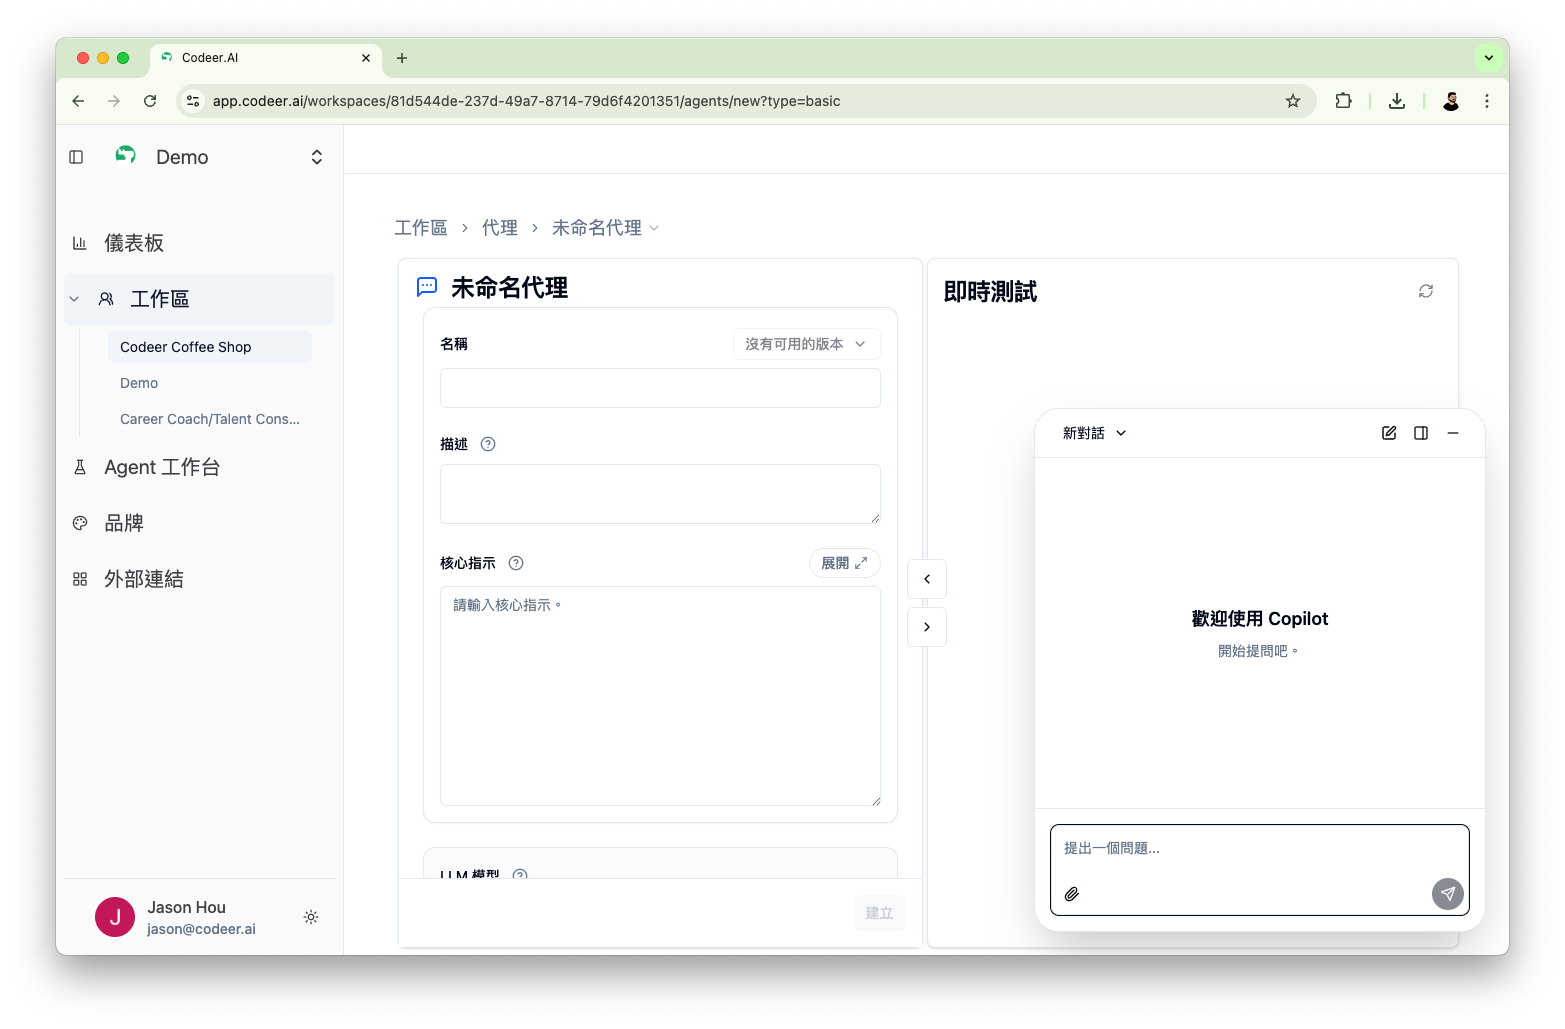1565x1029 pixels.
Task: Select the dashboard 儀表板 icon in sidebar
Action: 80,242
